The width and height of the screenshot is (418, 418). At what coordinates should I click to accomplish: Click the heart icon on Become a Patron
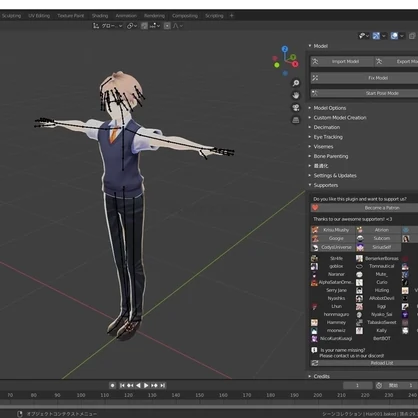click(315, 208)
